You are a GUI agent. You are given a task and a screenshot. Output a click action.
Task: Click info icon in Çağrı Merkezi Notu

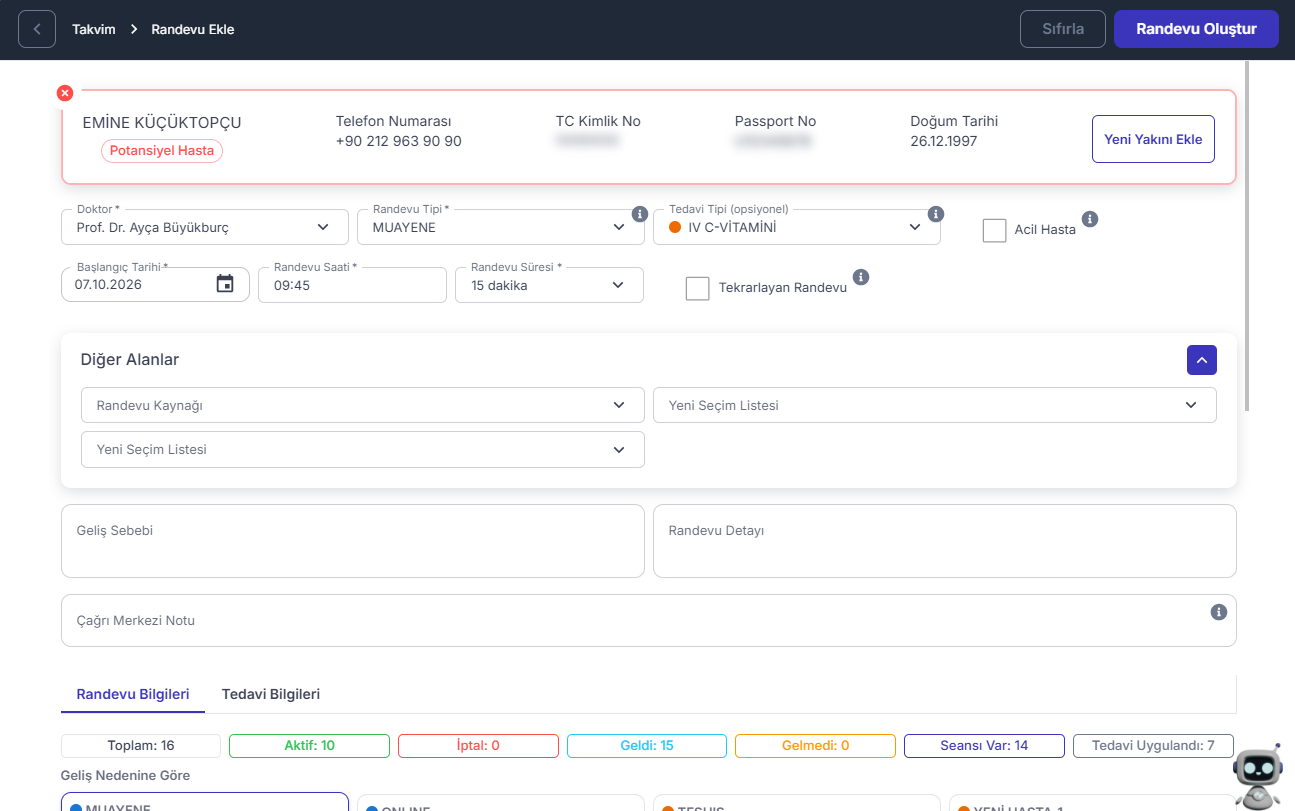click(1218, 612)
